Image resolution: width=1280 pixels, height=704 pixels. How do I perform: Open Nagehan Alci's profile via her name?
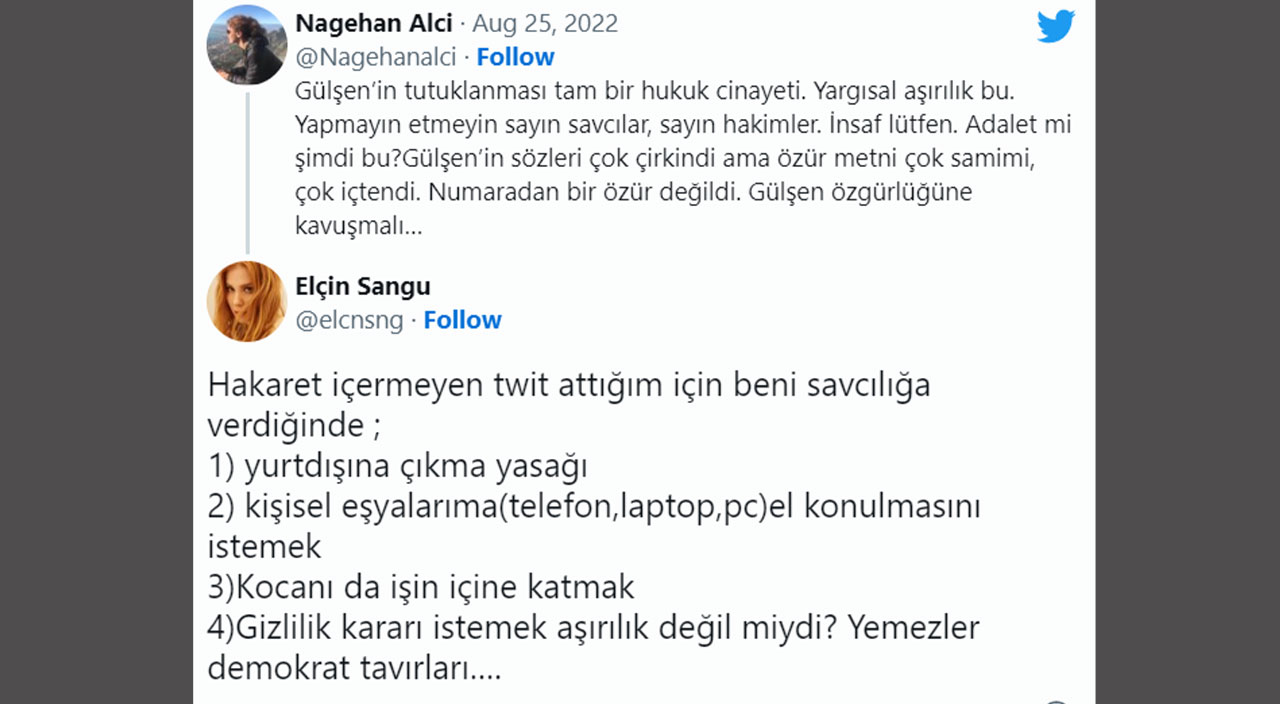[374, 22]
